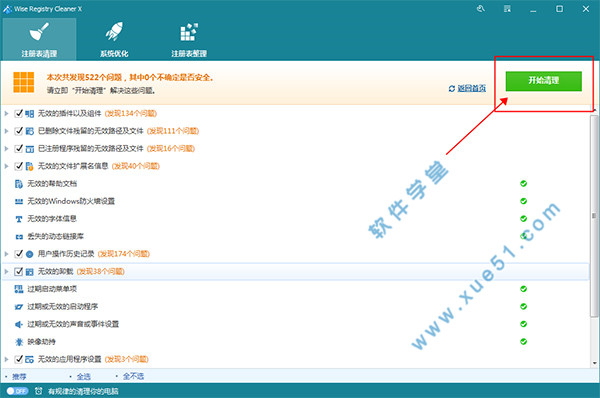Click the green check for 无效的Windows防火墙设置
This screenshot has height=398, width=600.
523,201
